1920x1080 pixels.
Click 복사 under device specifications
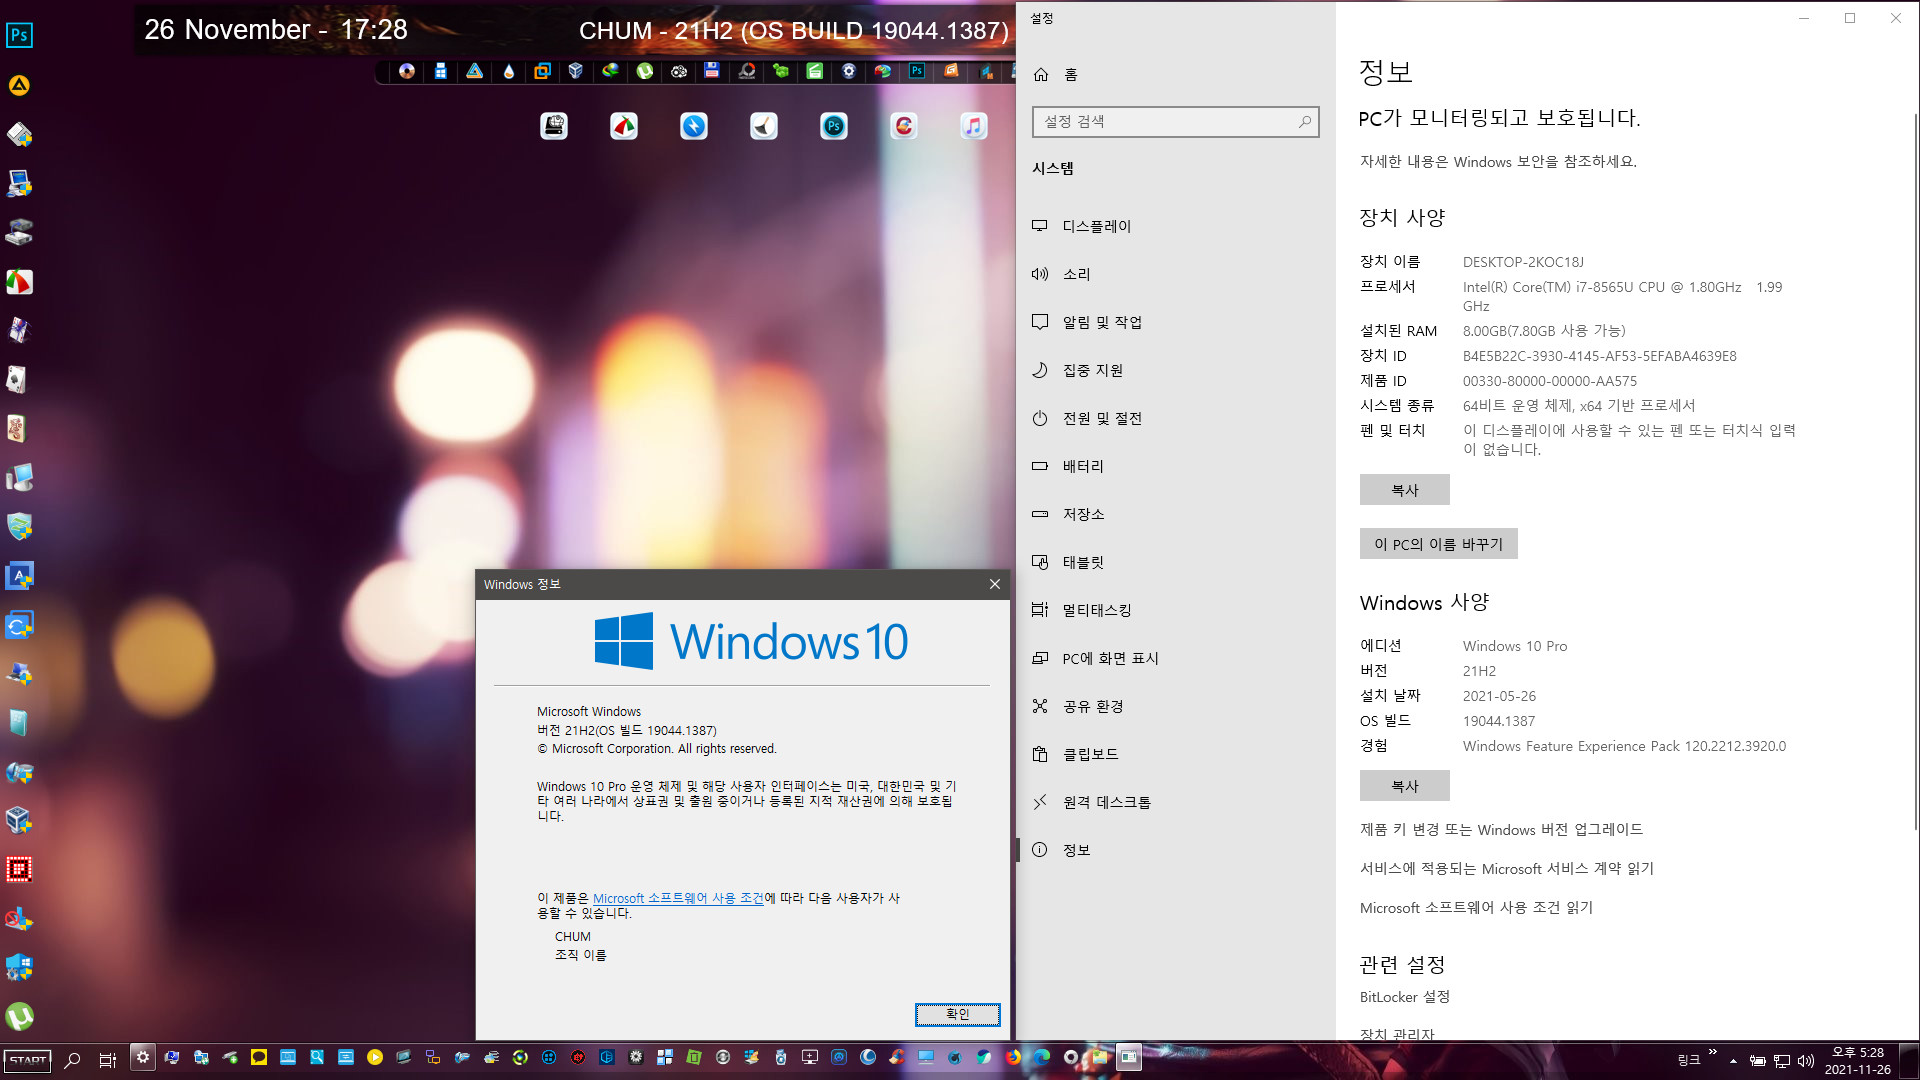(1404, 490)
